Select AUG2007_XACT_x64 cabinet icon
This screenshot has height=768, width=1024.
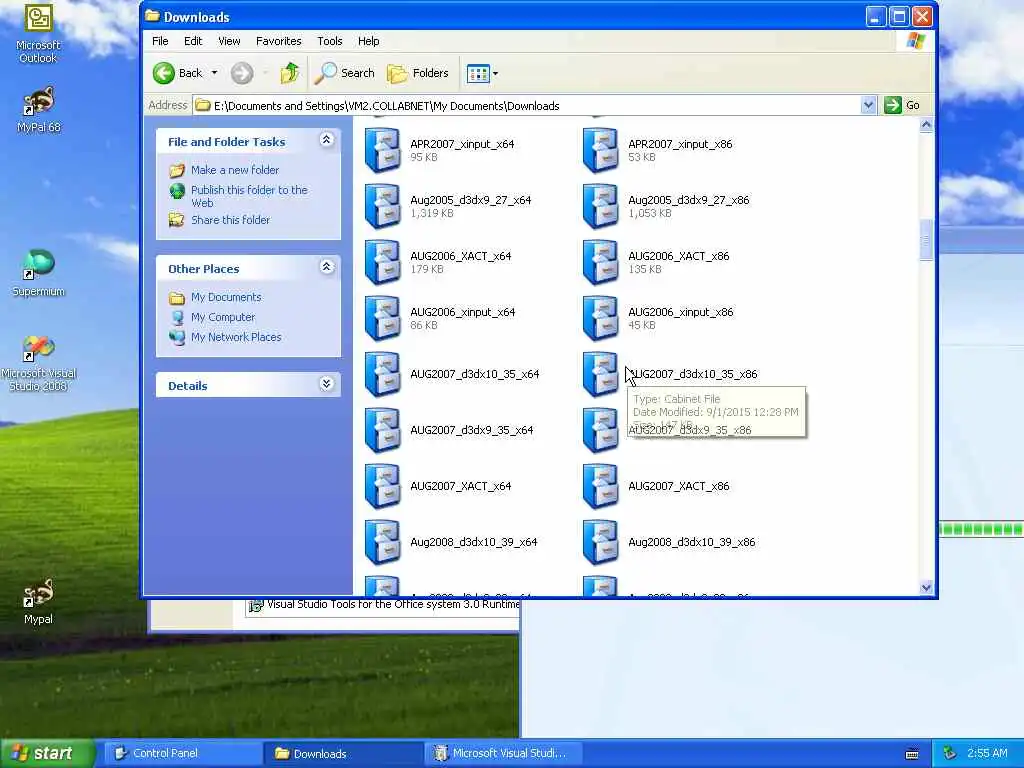pyautogui.click(x=383, y=487)
